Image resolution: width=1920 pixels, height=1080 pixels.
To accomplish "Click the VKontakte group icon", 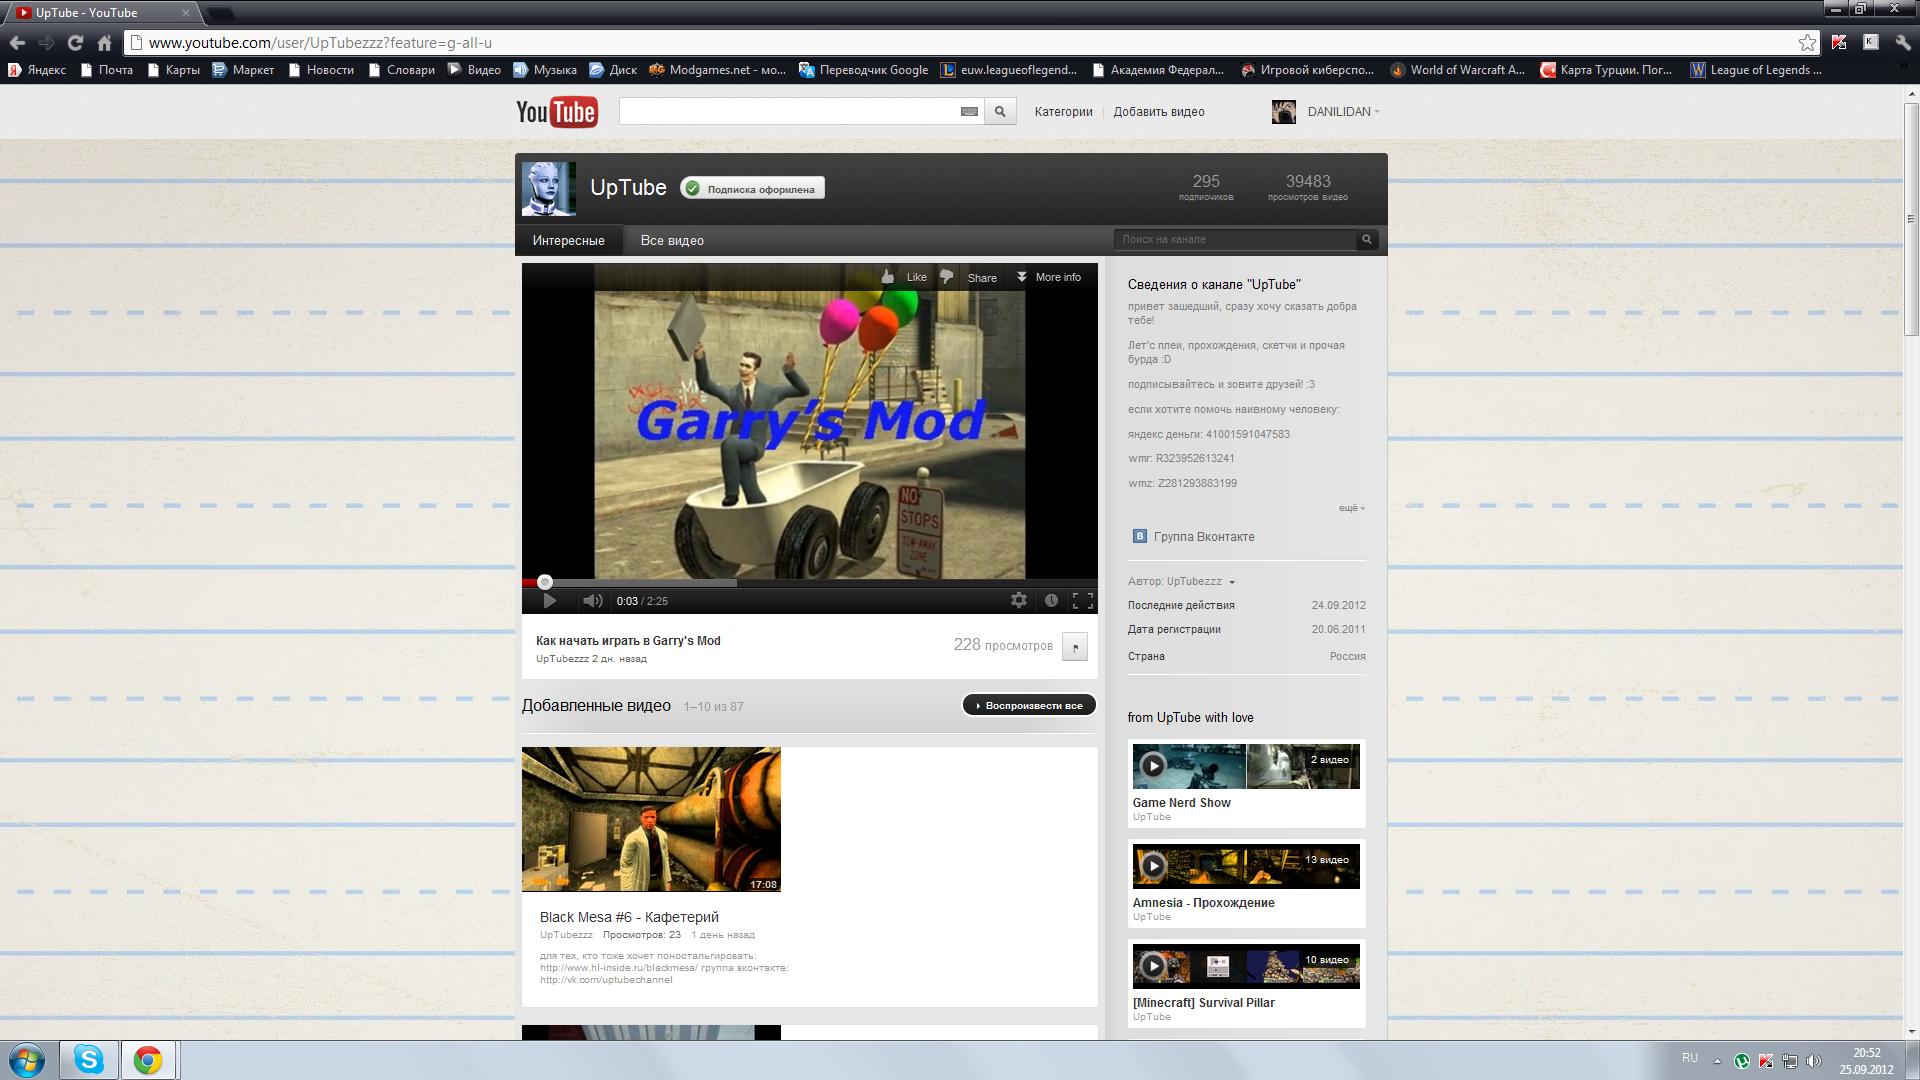I will coord(1139,537).
